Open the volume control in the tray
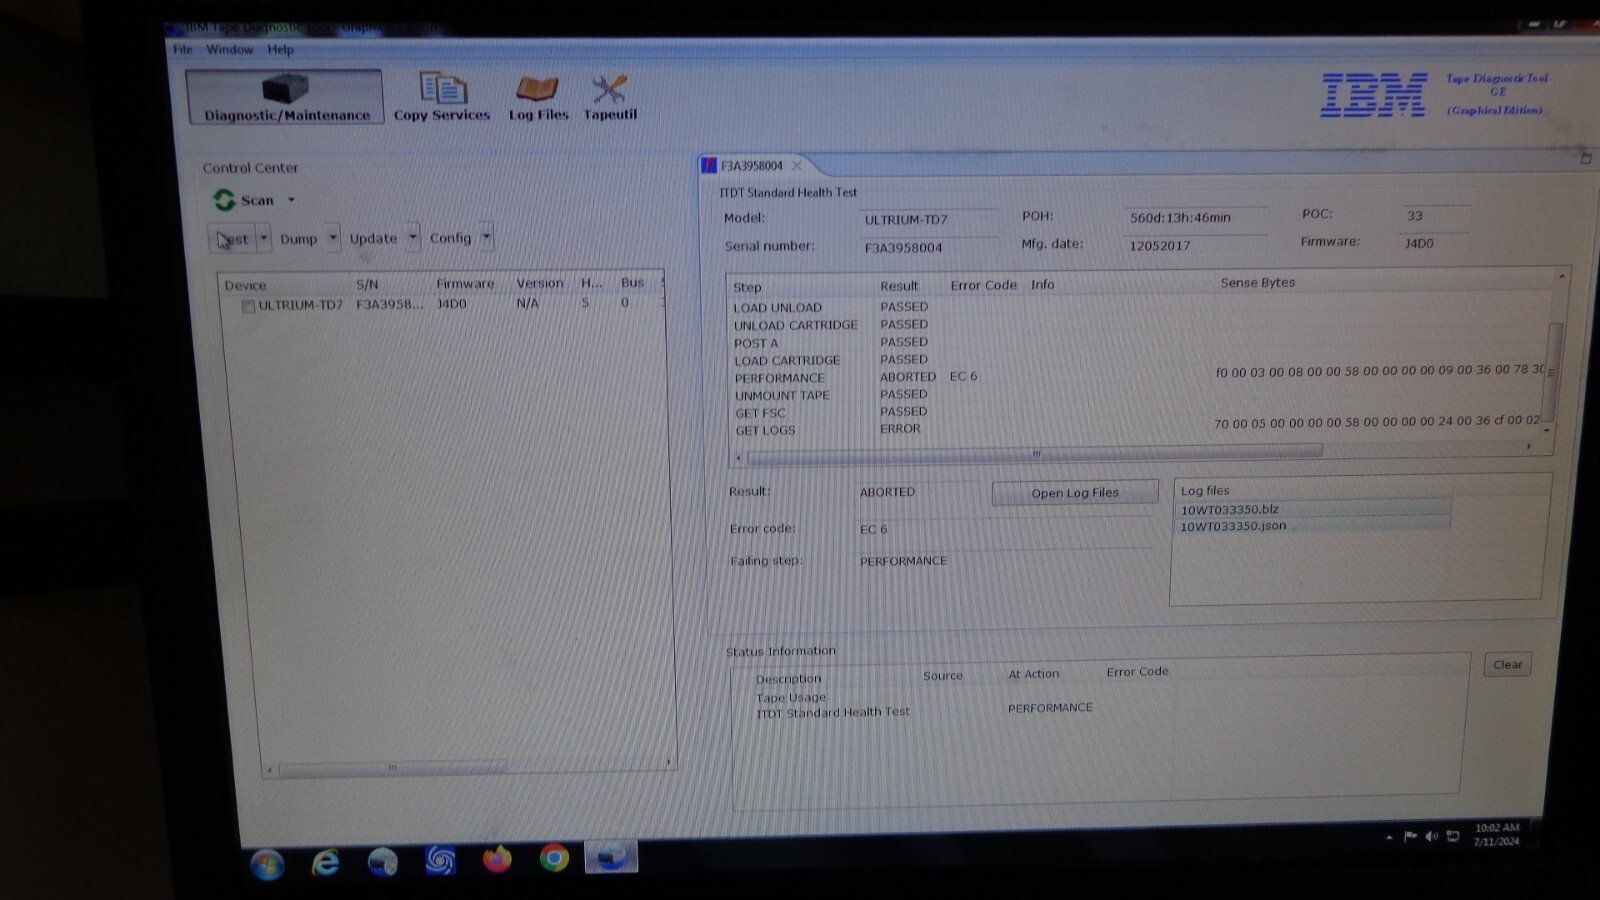Viewport: 1600px width, 900px height. click(1431, 836)
